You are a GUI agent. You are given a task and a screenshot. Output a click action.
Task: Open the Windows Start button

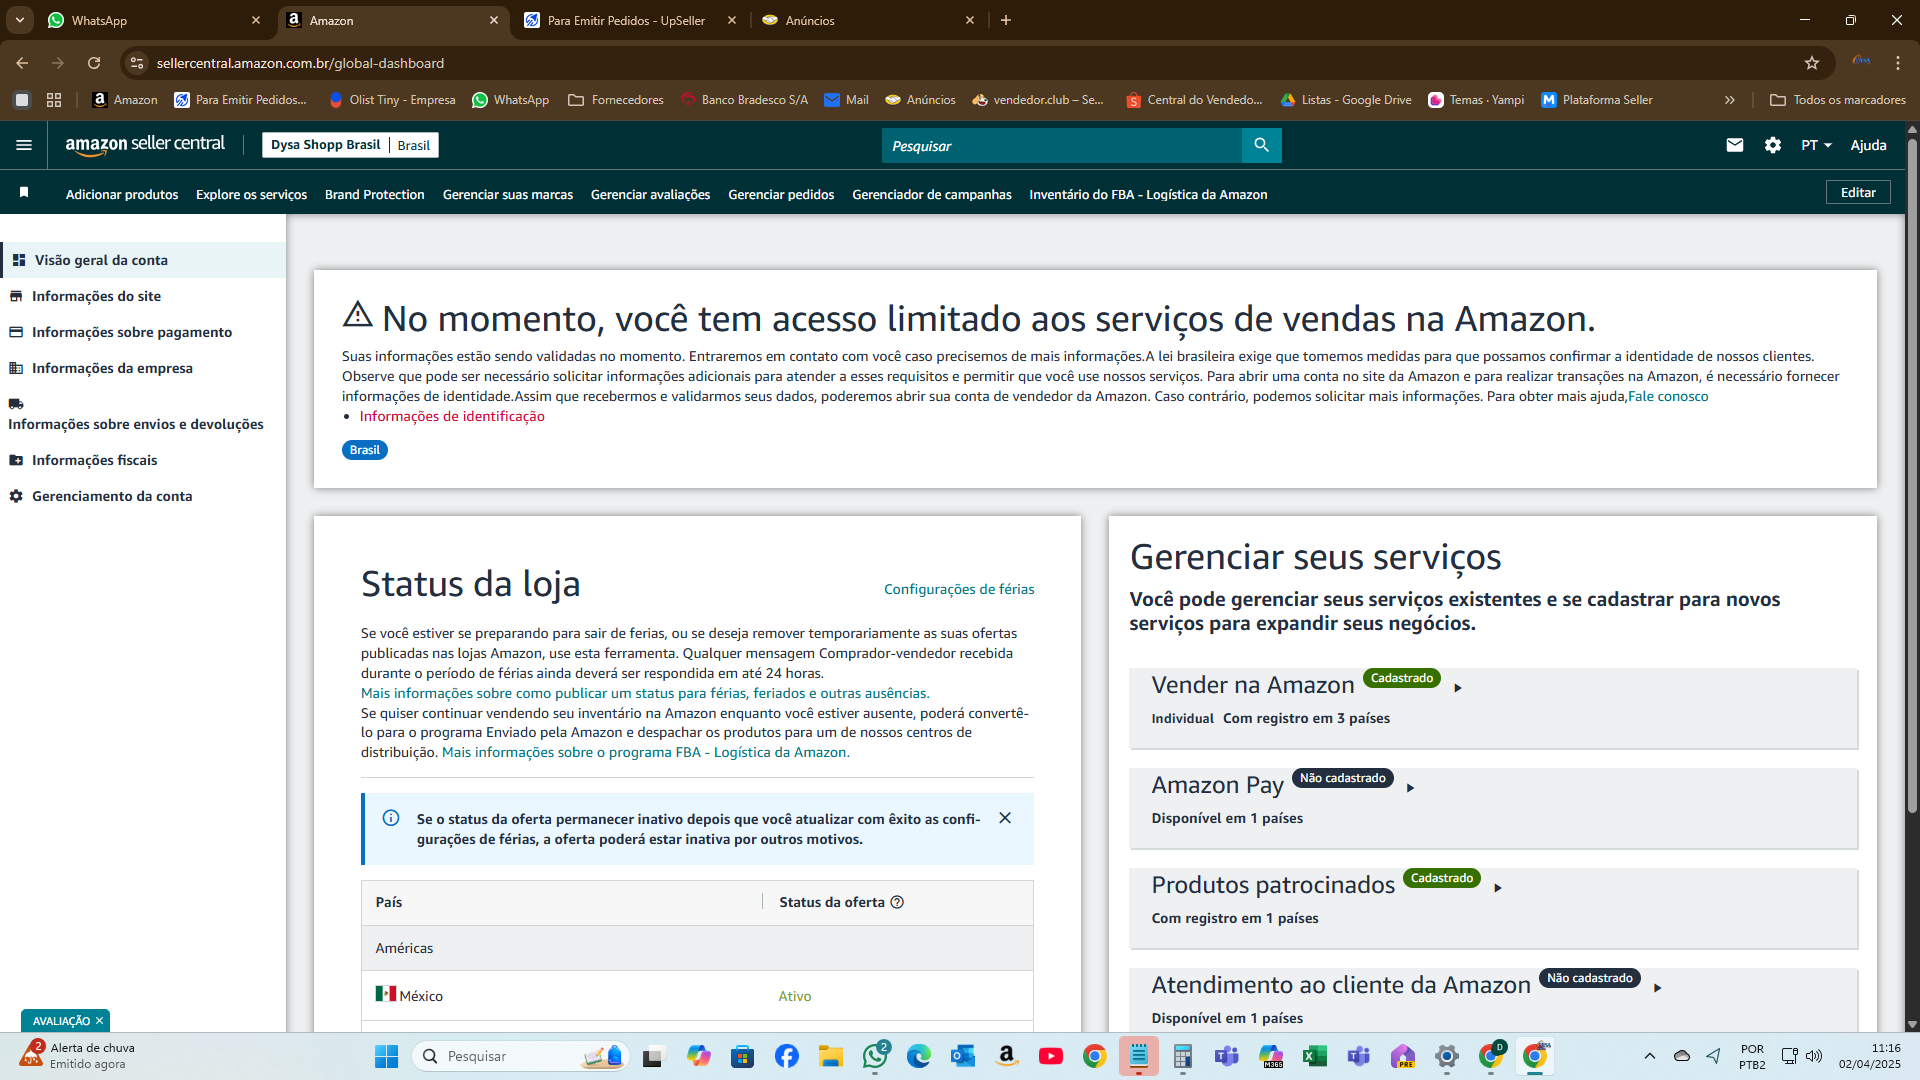coord(387,1056)
